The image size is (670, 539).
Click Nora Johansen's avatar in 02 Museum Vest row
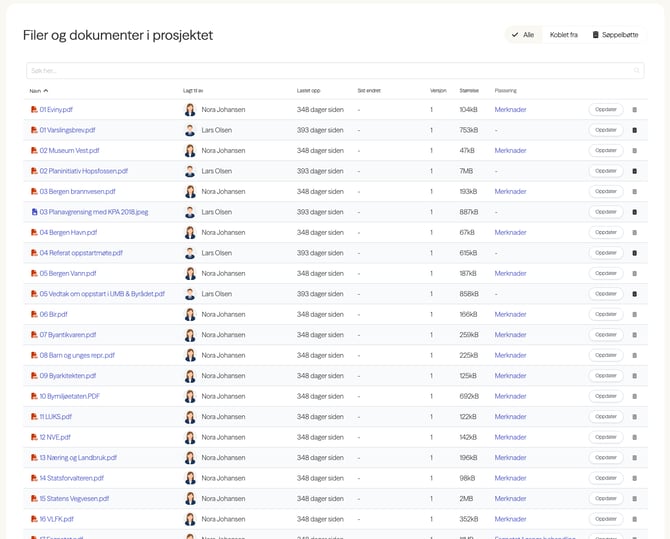(190, 150)
